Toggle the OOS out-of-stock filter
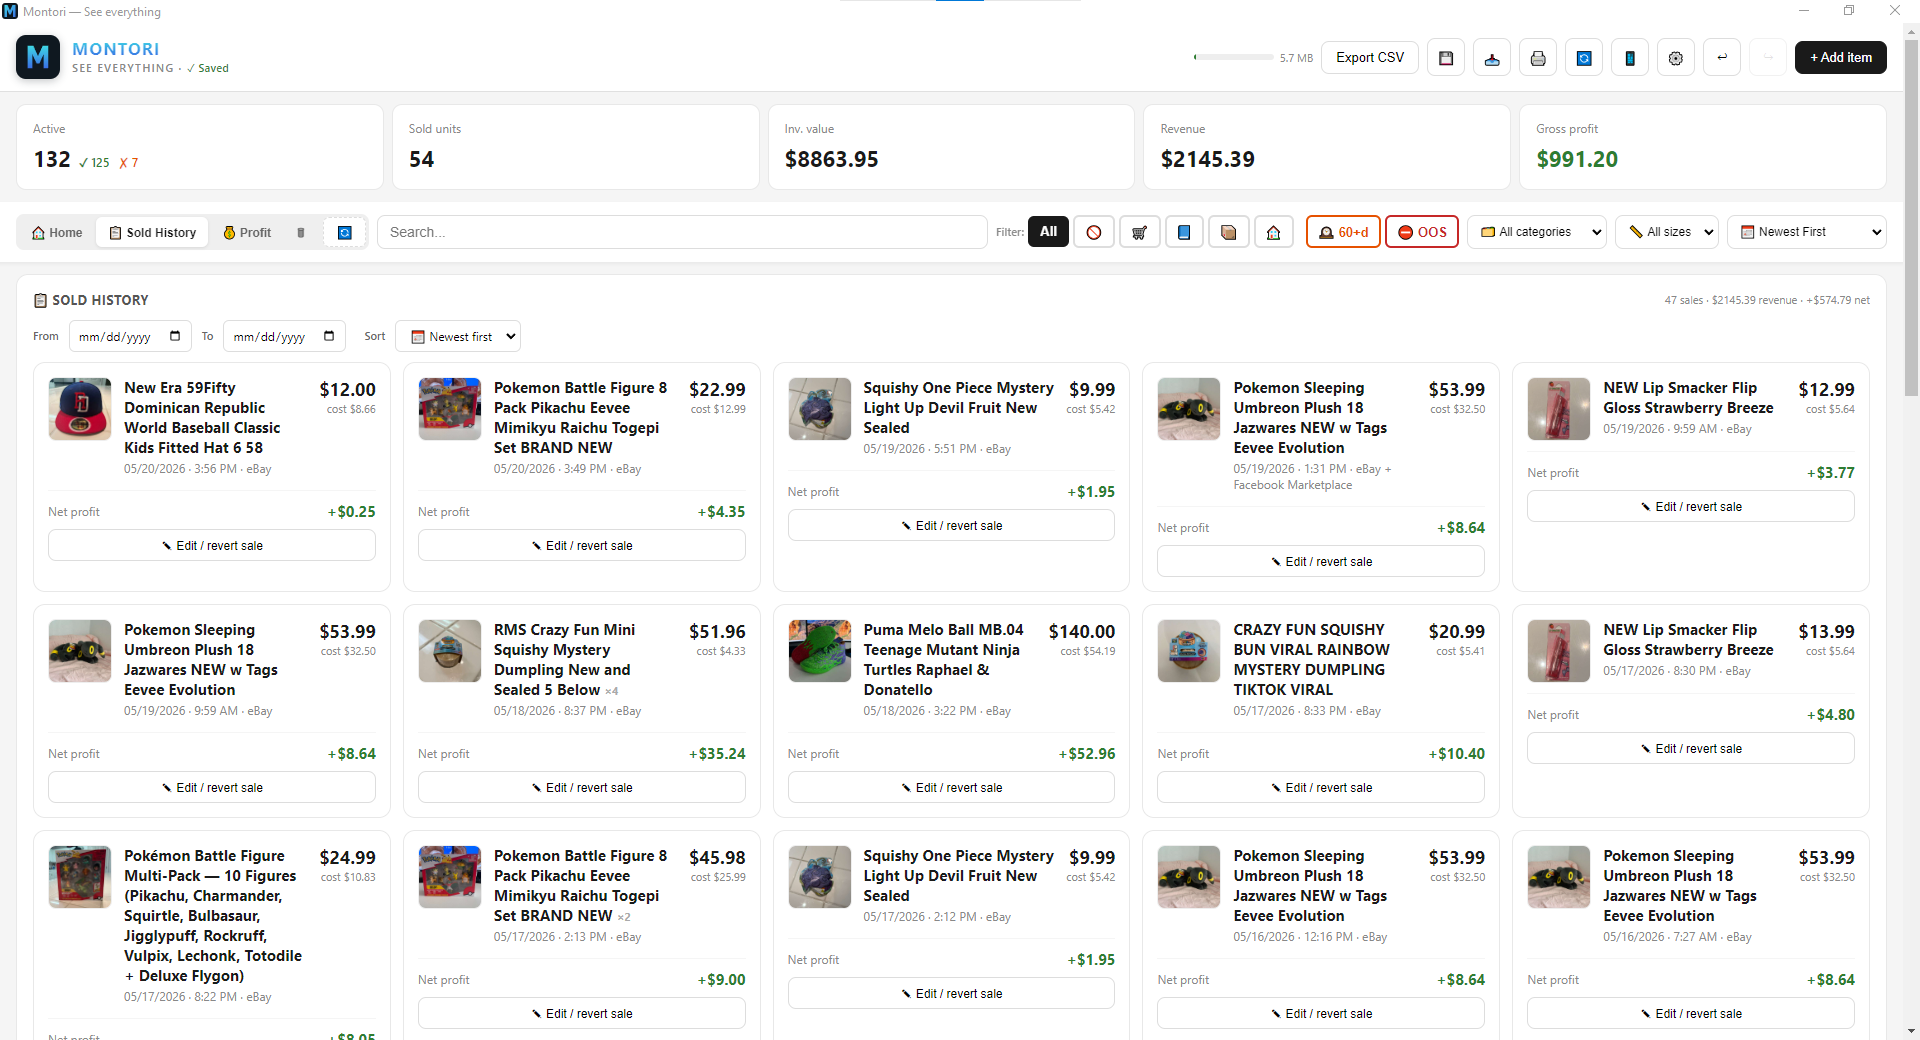Image resolution: width=1920 pixels, height=1040 pixels. pos(1422,232)
